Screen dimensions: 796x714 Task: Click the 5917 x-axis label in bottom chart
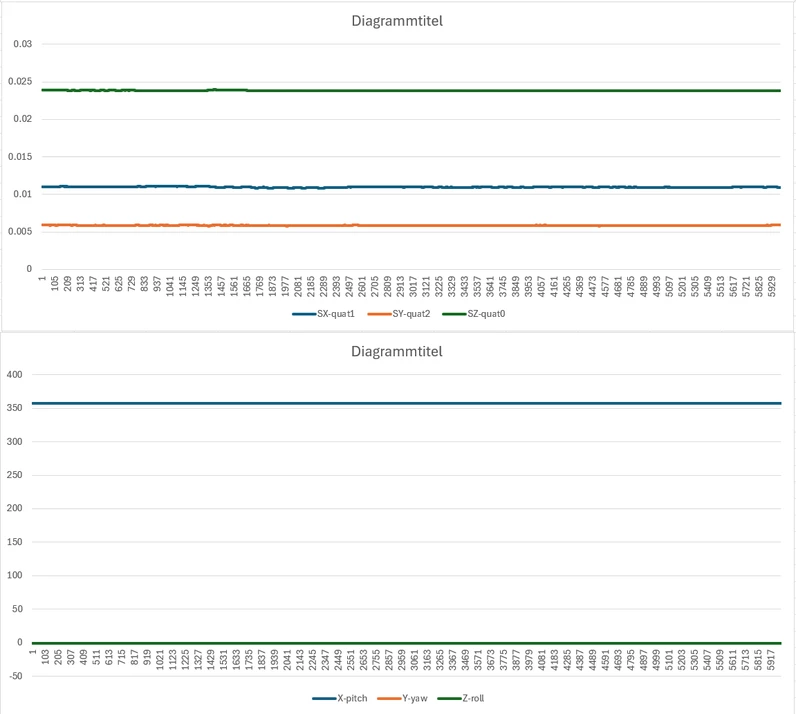[x=771, y=660]
